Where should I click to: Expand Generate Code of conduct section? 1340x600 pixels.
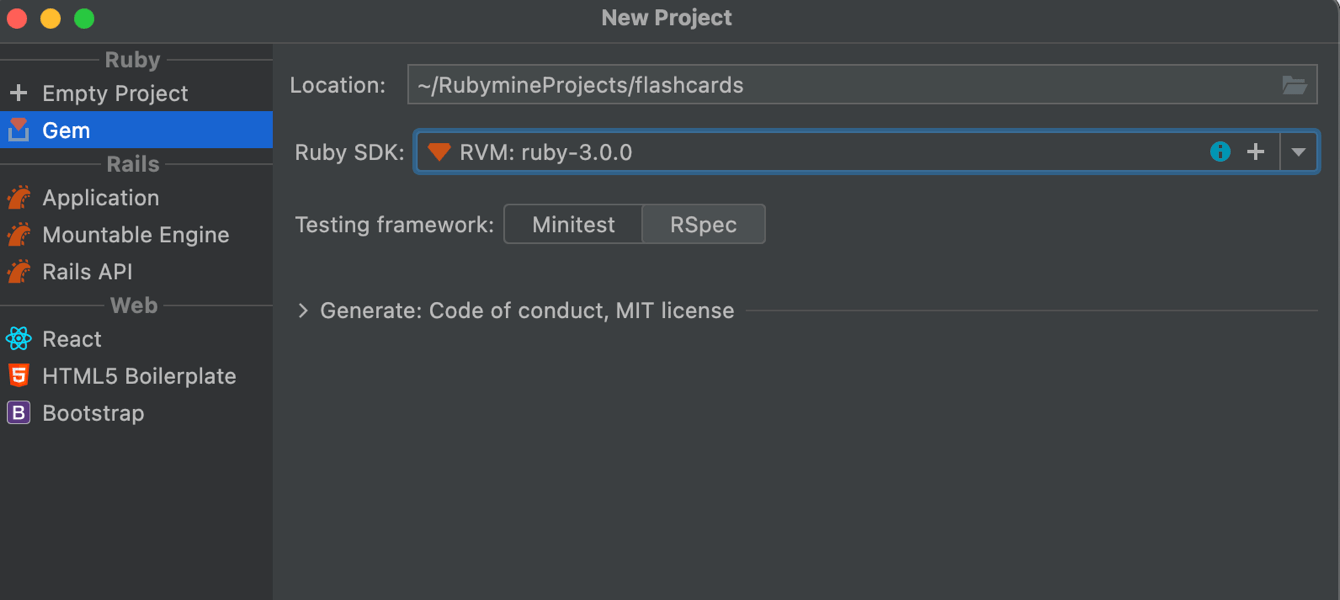tap(303, 311)
